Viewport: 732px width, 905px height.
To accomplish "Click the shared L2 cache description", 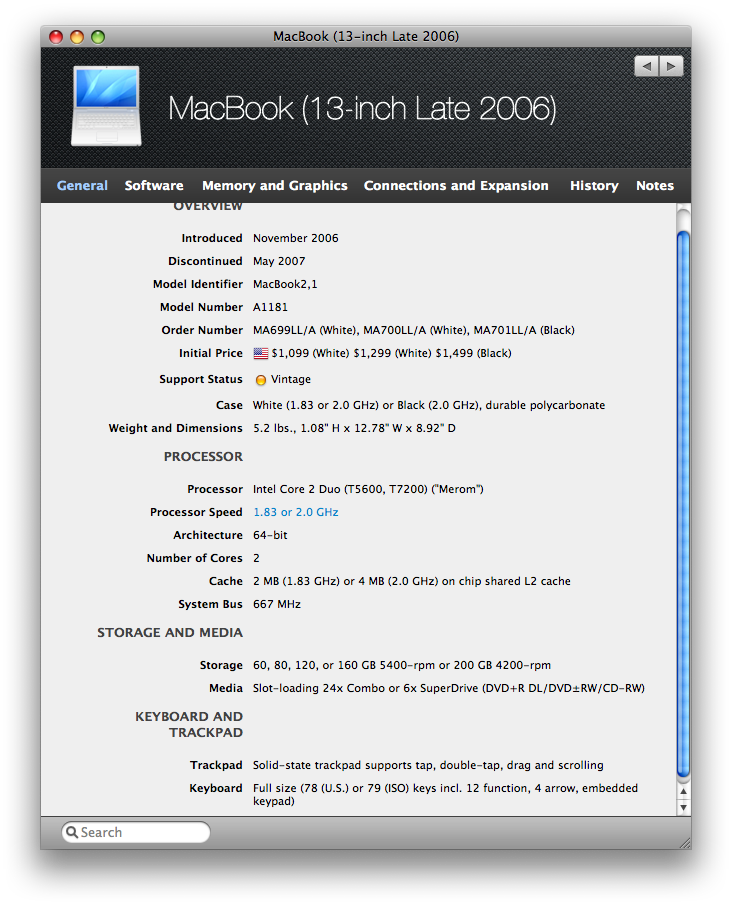I will click(x=412, y=582).
